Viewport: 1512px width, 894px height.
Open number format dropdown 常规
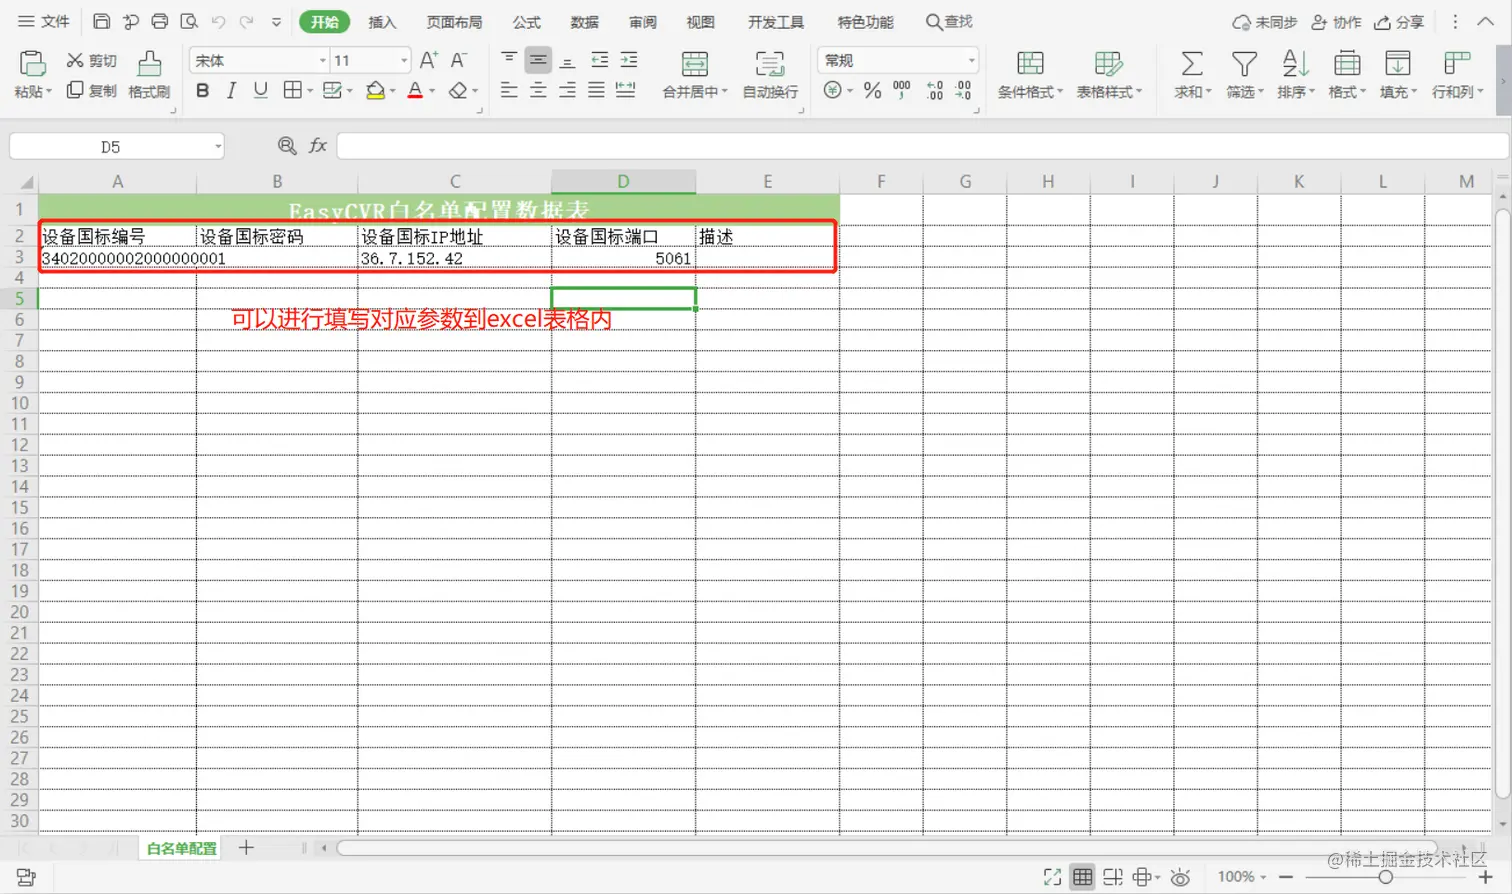[971, 61]
